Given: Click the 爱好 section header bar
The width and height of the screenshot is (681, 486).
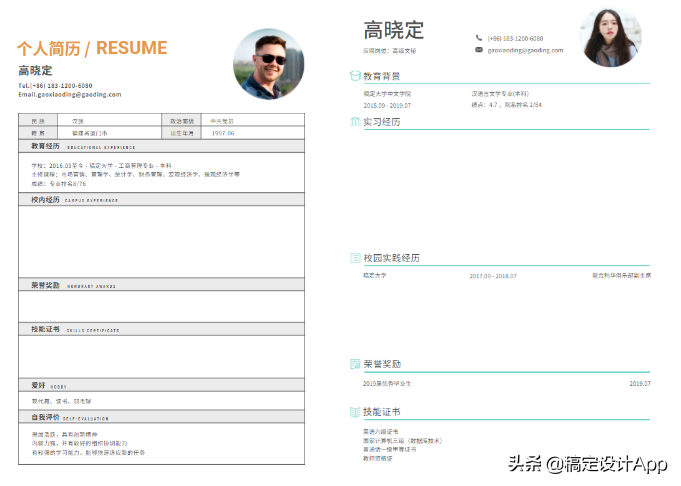Looking at the screenshot, I should (x=161, y=385).
